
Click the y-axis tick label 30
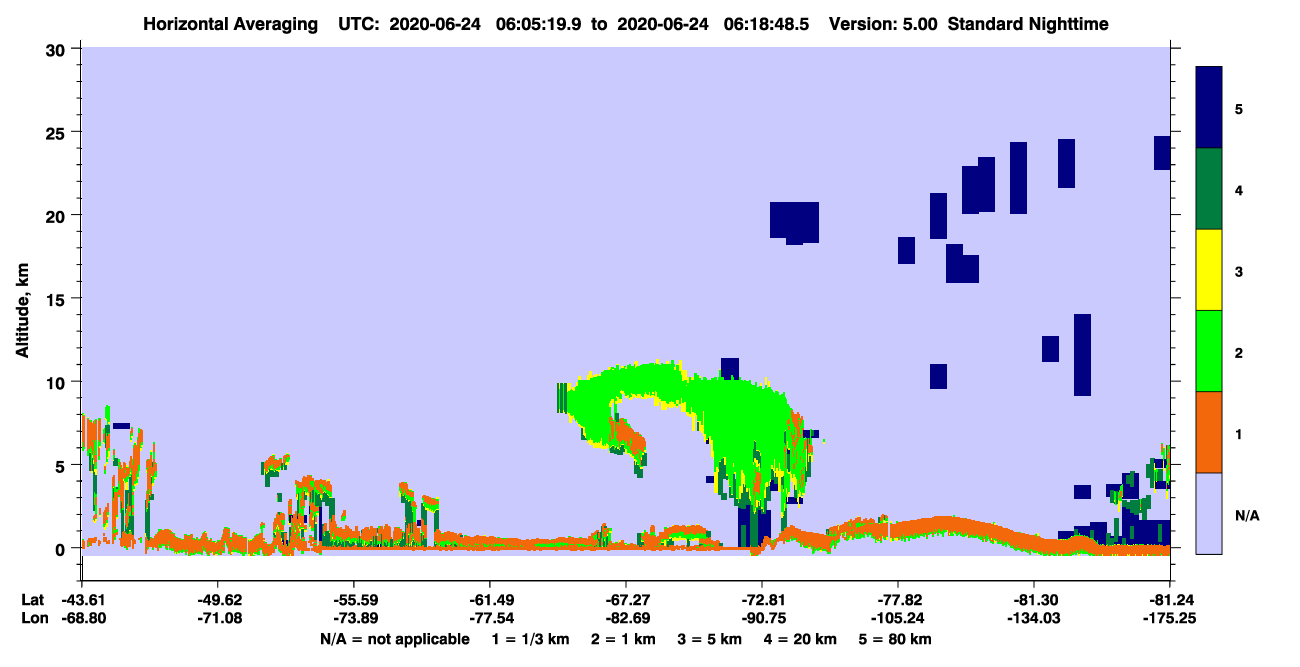pos(57,48)
